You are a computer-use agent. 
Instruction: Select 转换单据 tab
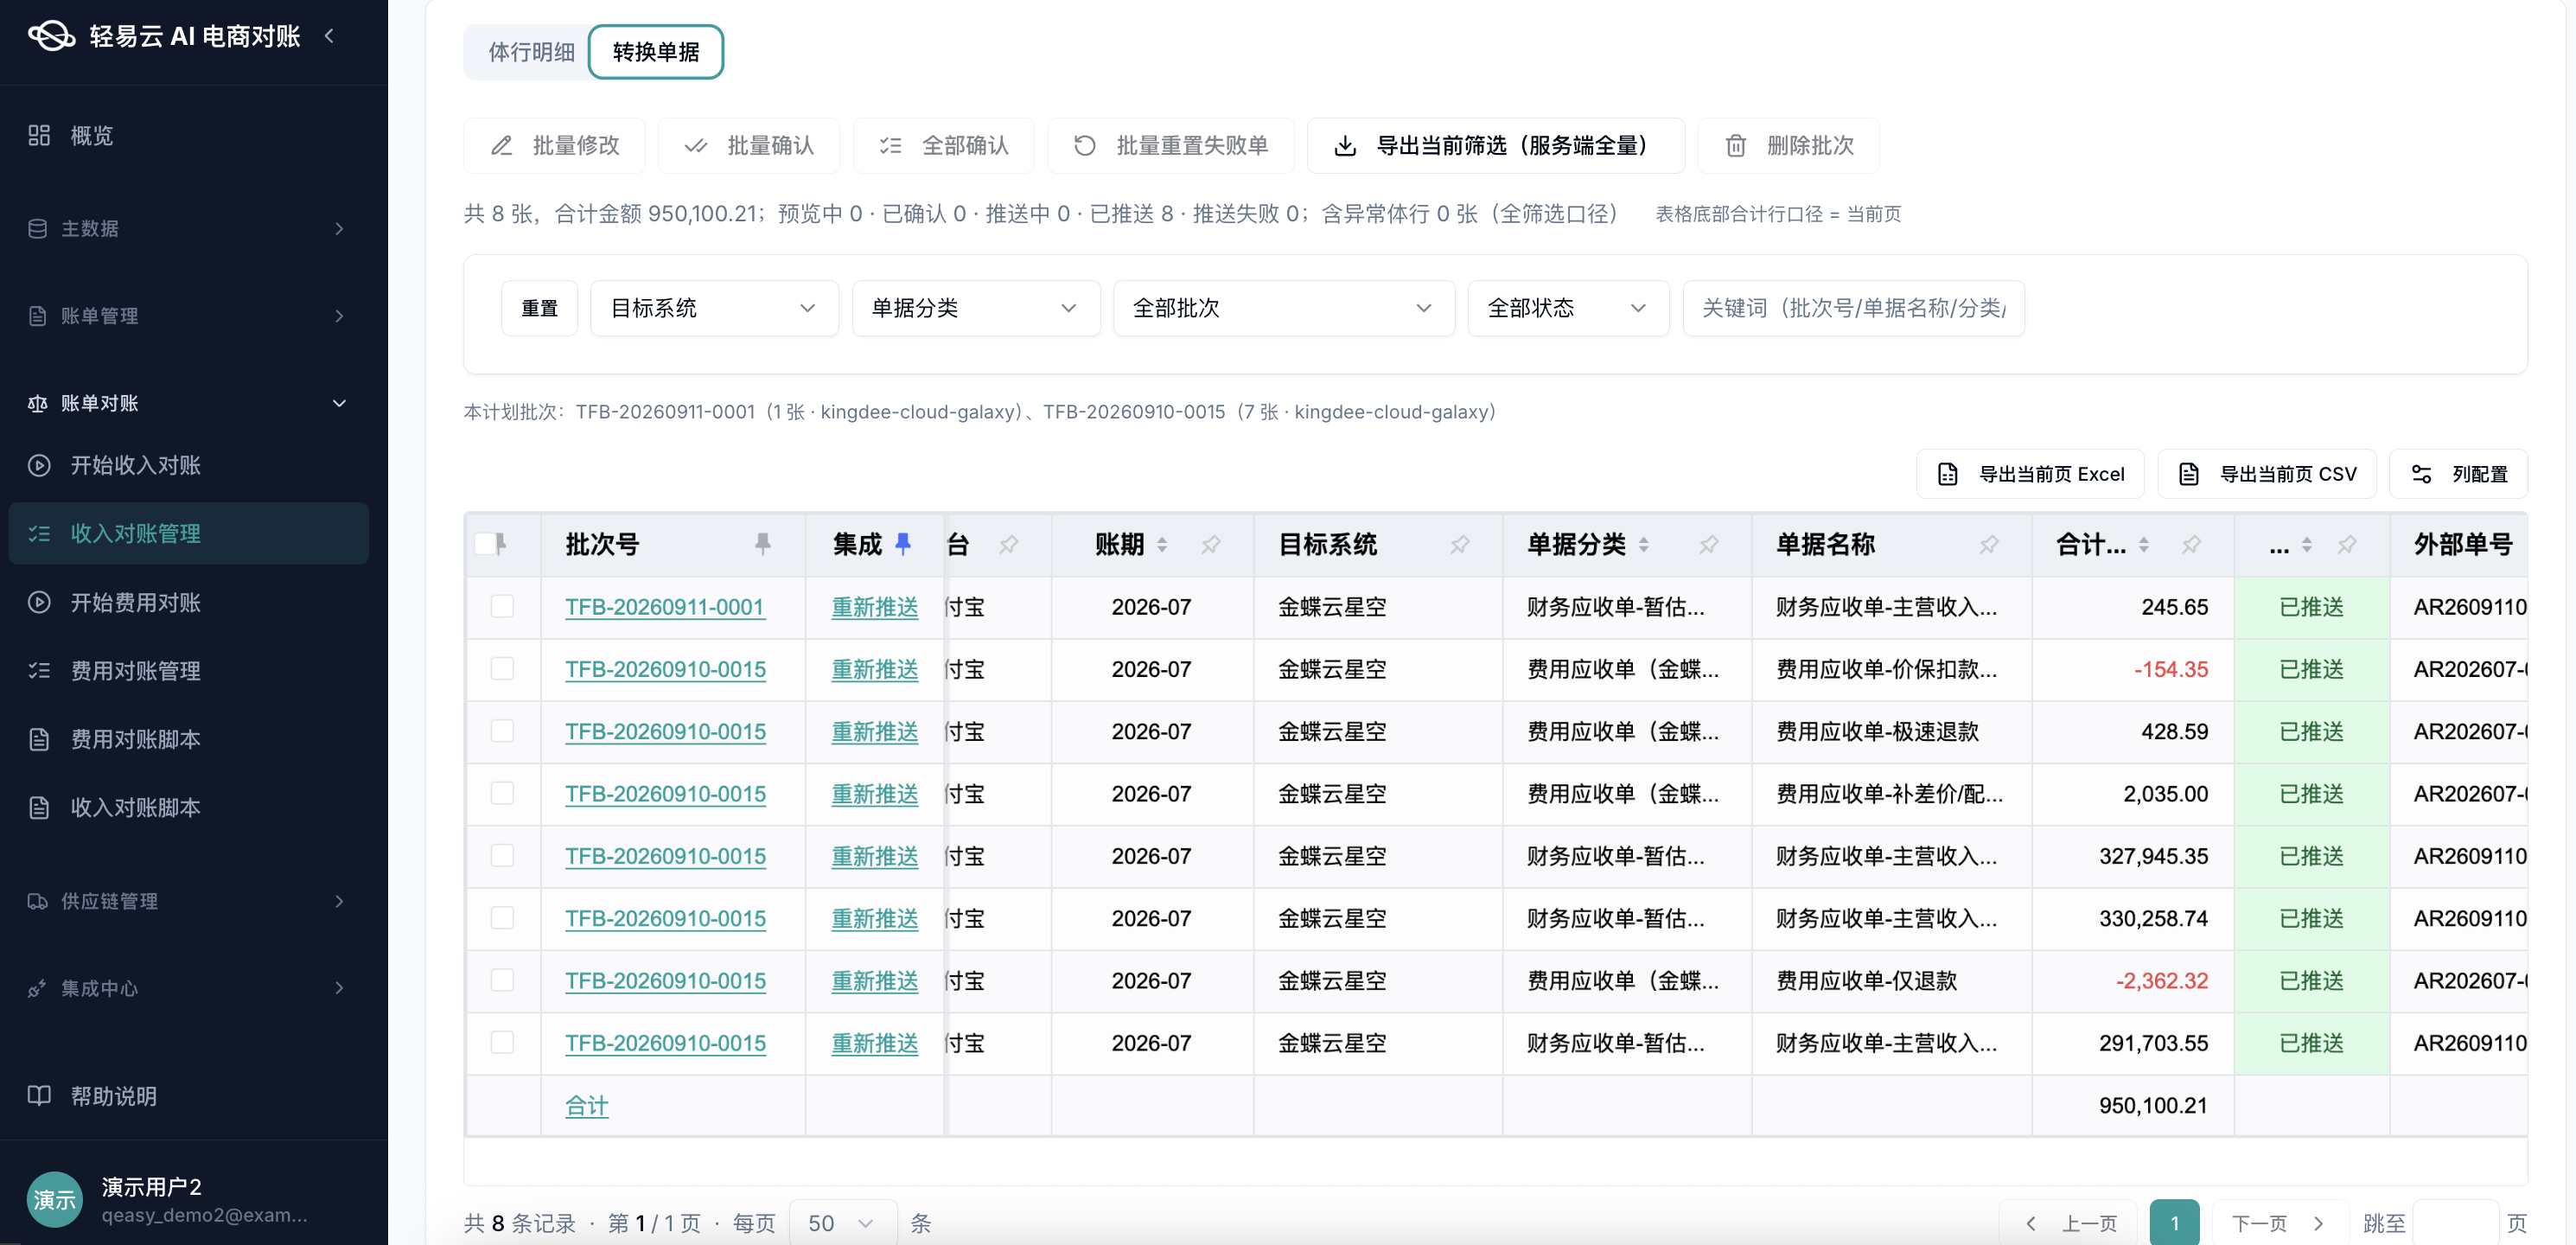click(656, 52)
